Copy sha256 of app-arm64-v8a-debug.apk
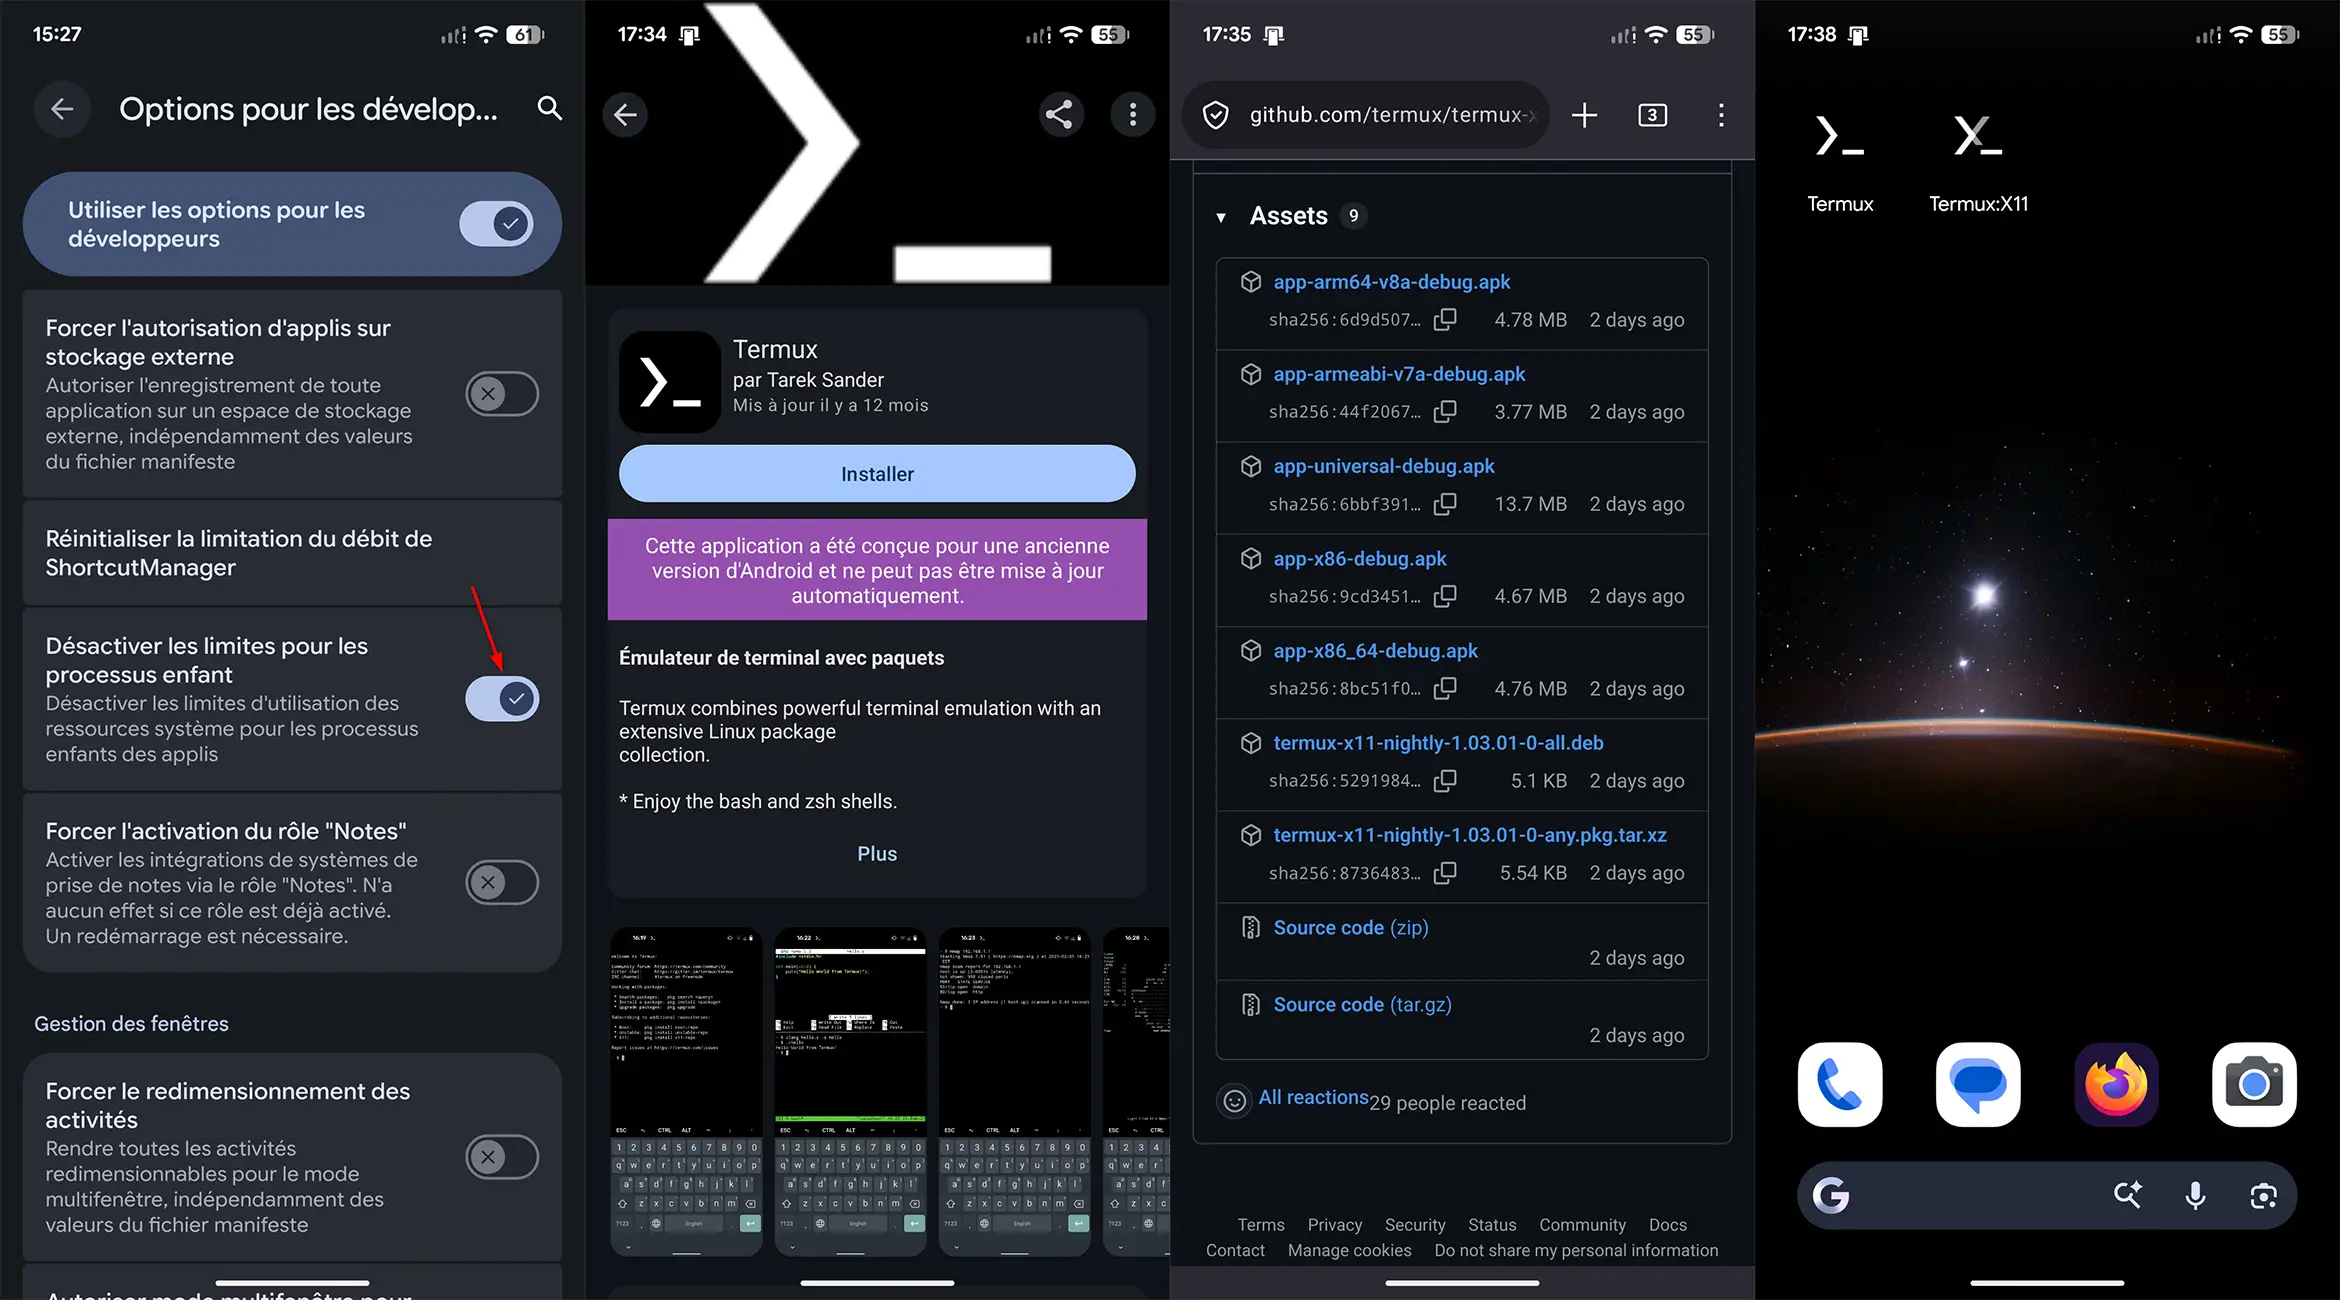Screen dimensions: 2340x1300 click(1445, 320)
